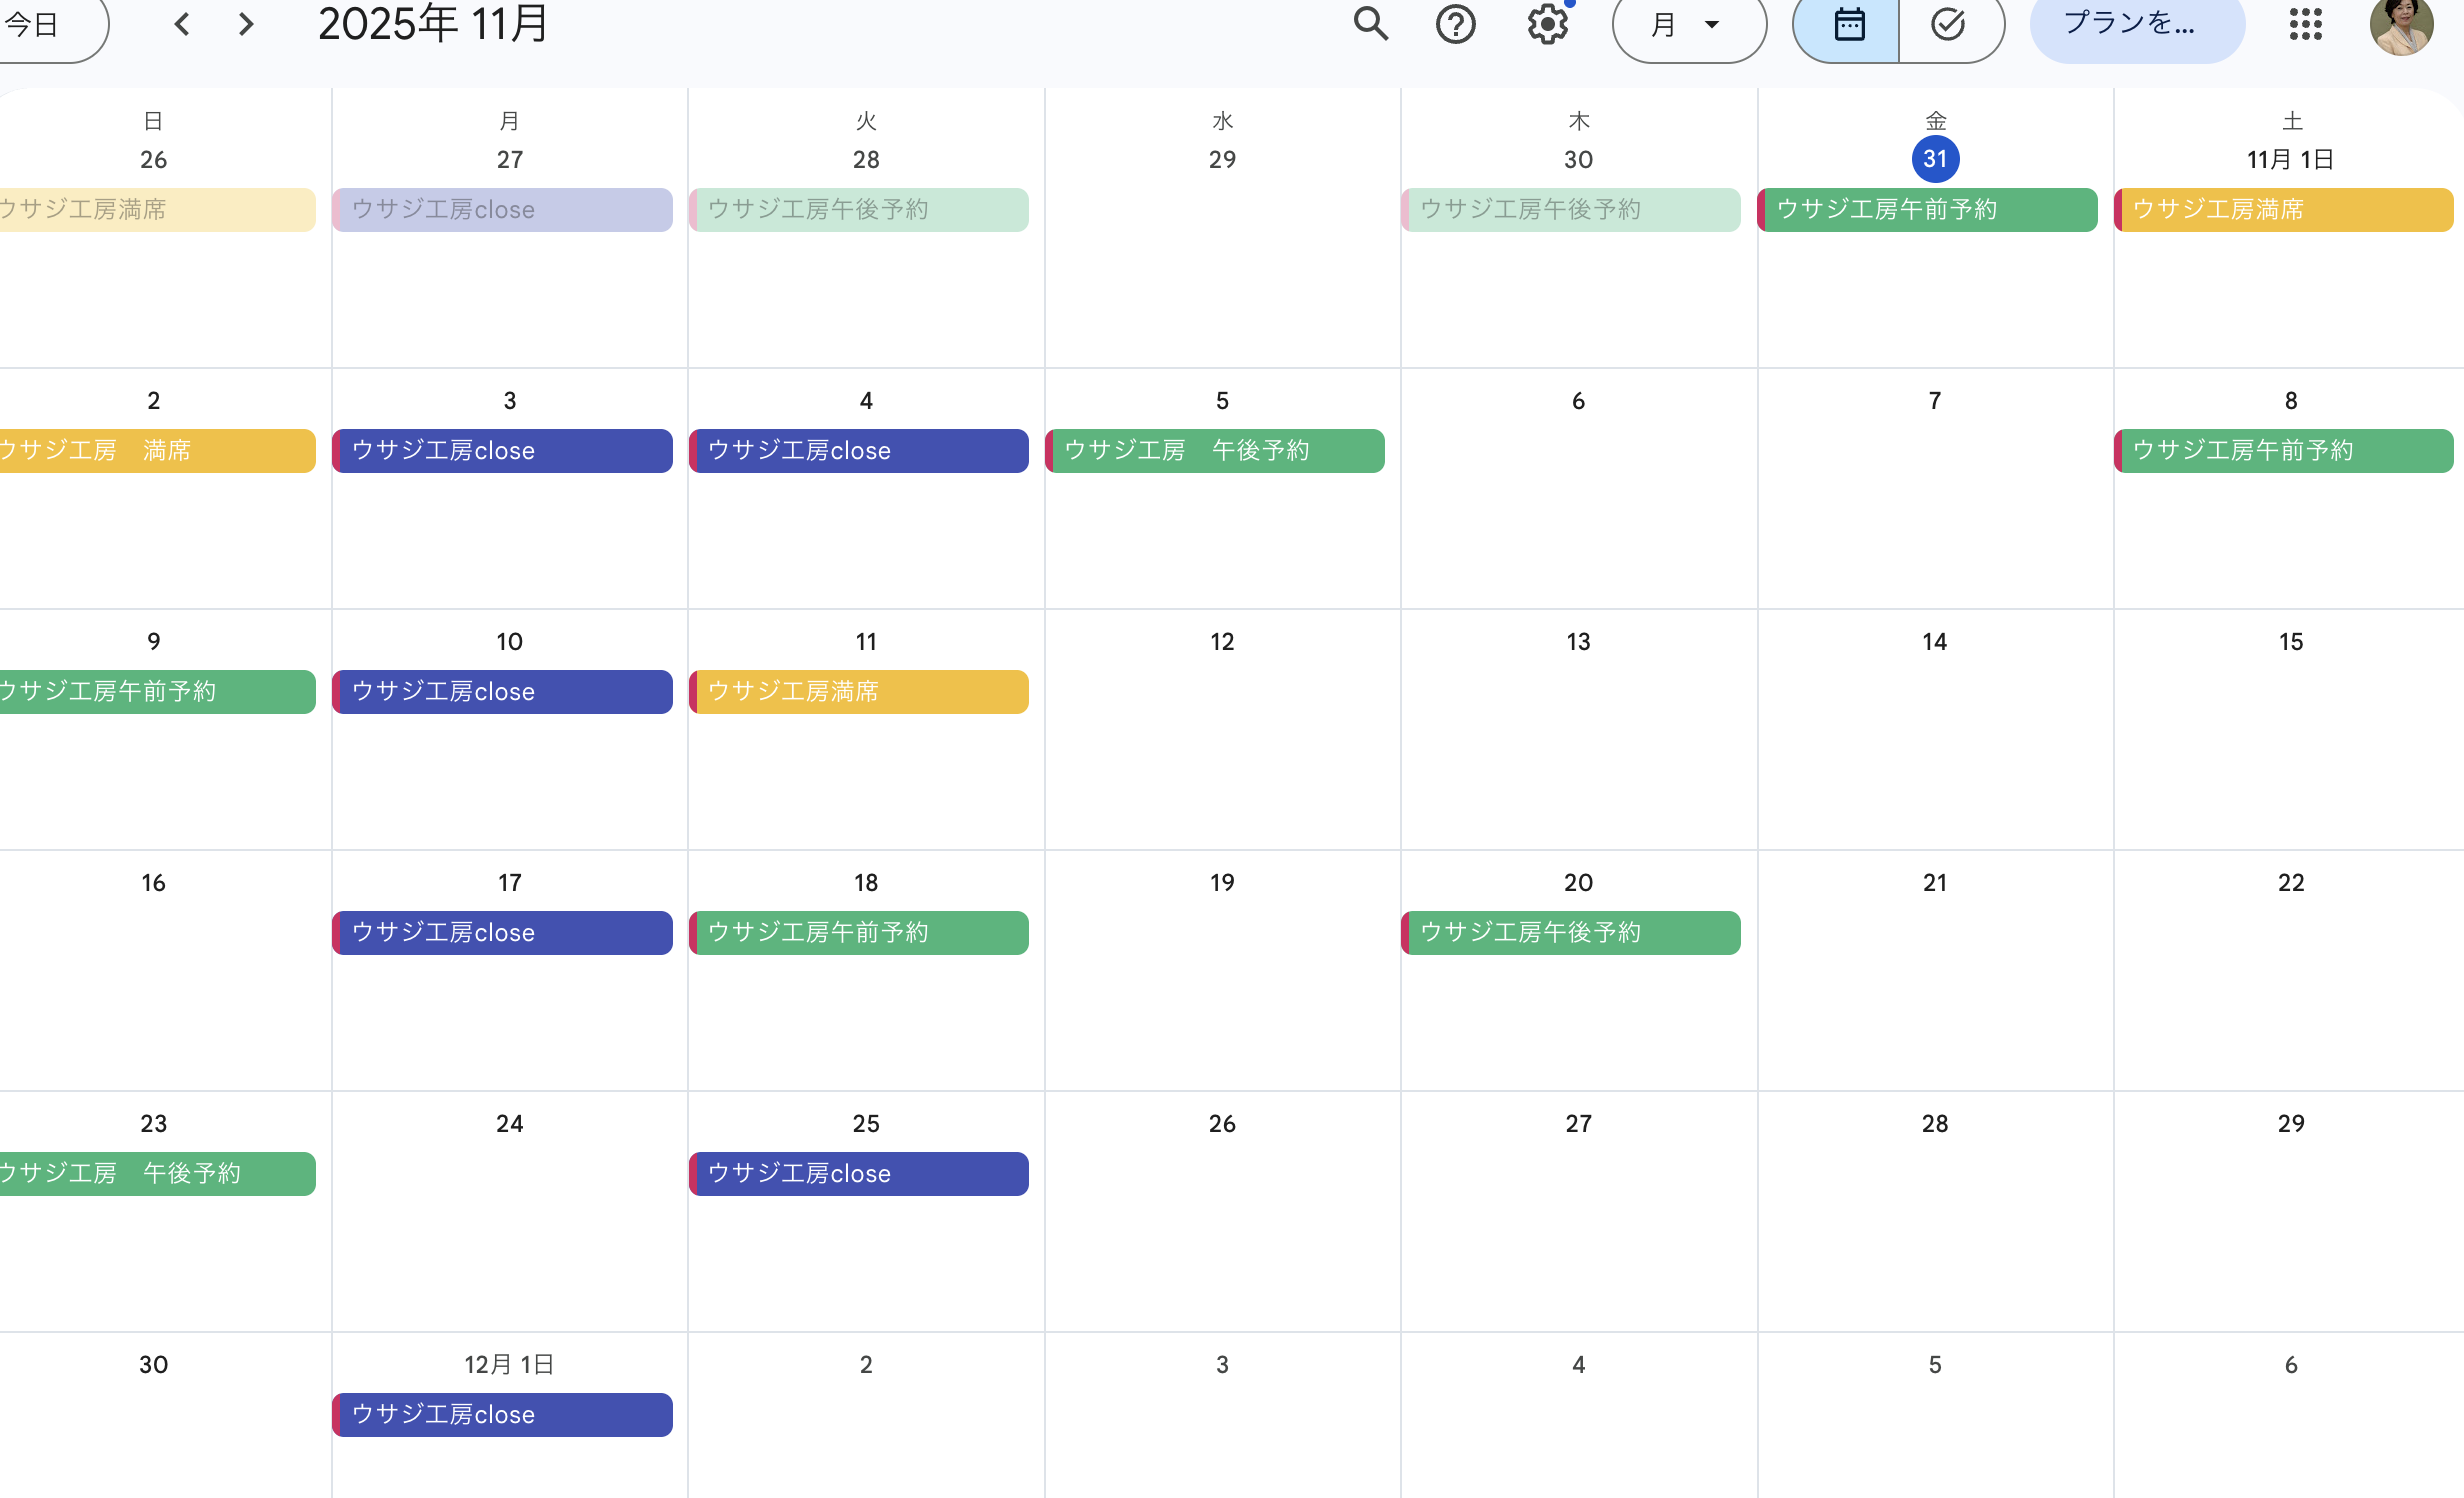Go to previous month arrow
This screenshot has width=2464, height=1498.
(x=182, y=24)
